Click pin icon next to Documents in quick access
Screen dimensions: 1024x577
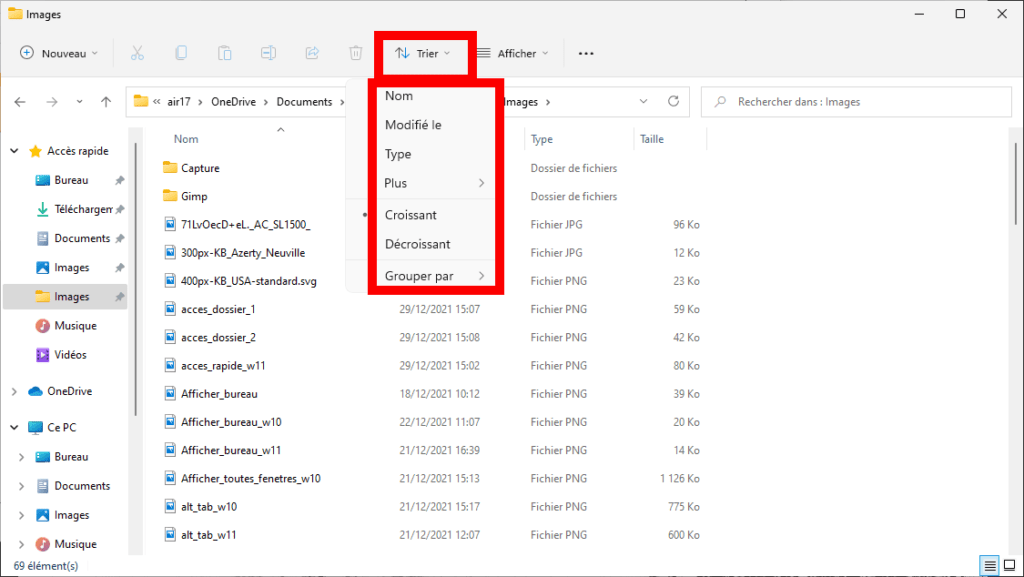pyautogui.click(x=120, y=239)
